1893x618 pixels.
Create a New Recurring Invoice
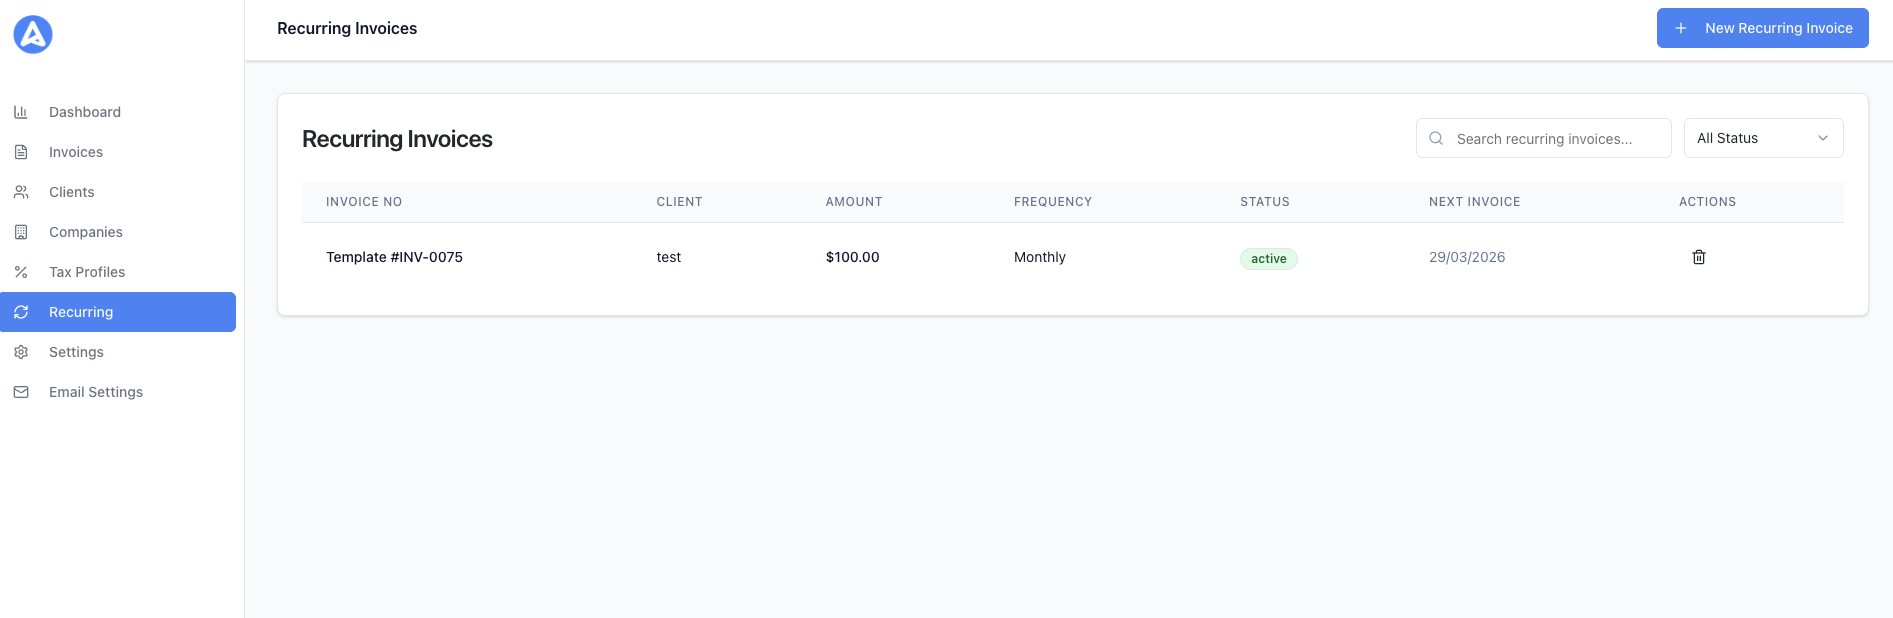click(x=1762, y=28)
